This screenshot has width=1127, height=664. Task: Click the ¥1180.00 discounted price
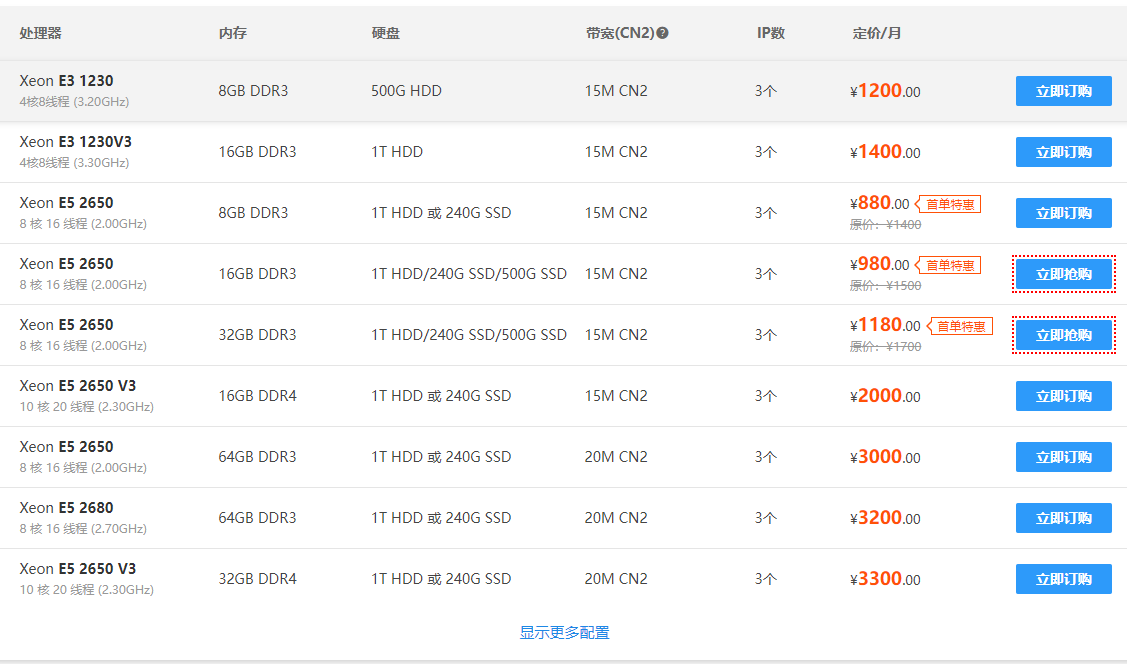click(x=885, y=326)
